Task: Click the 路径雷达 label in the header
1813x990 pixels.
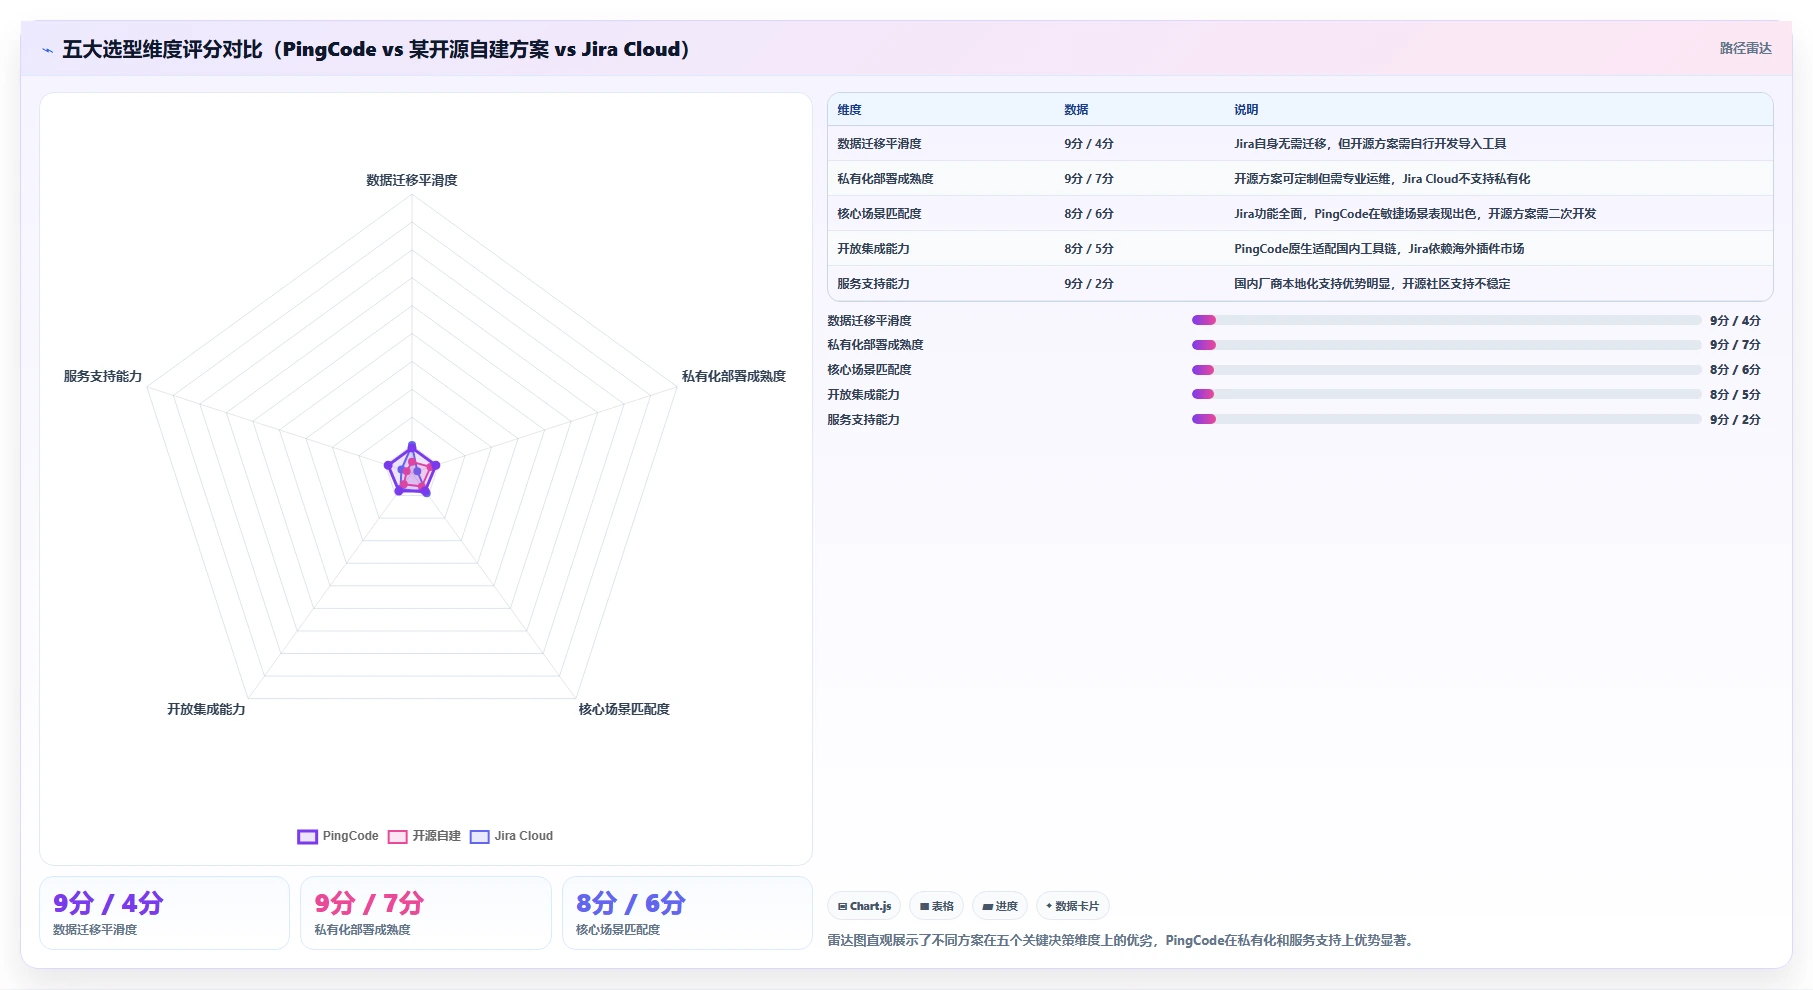Action: [1745, 48]
